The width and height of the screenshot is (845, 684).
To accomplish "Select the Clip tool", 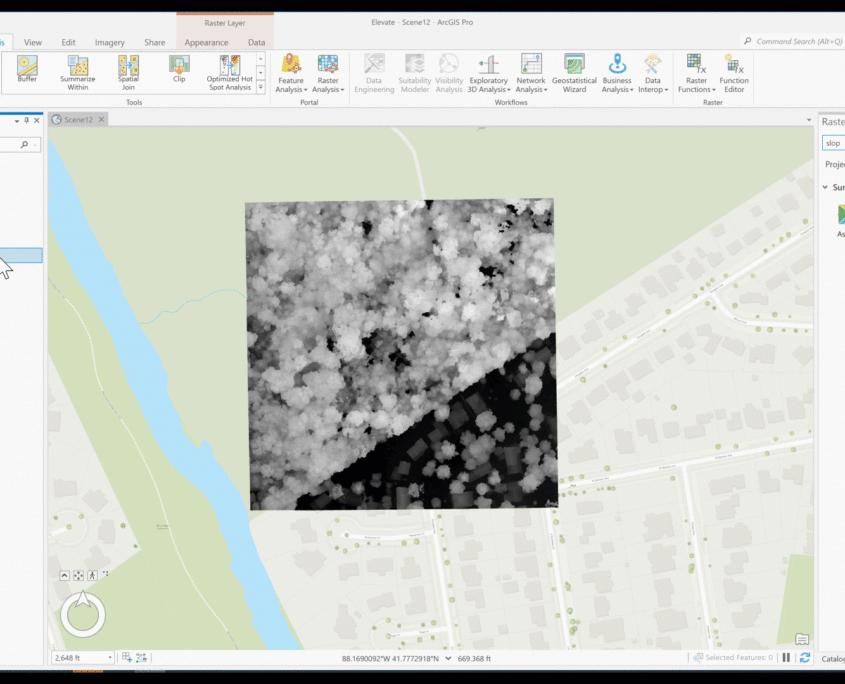I will (x=179, y=68).
